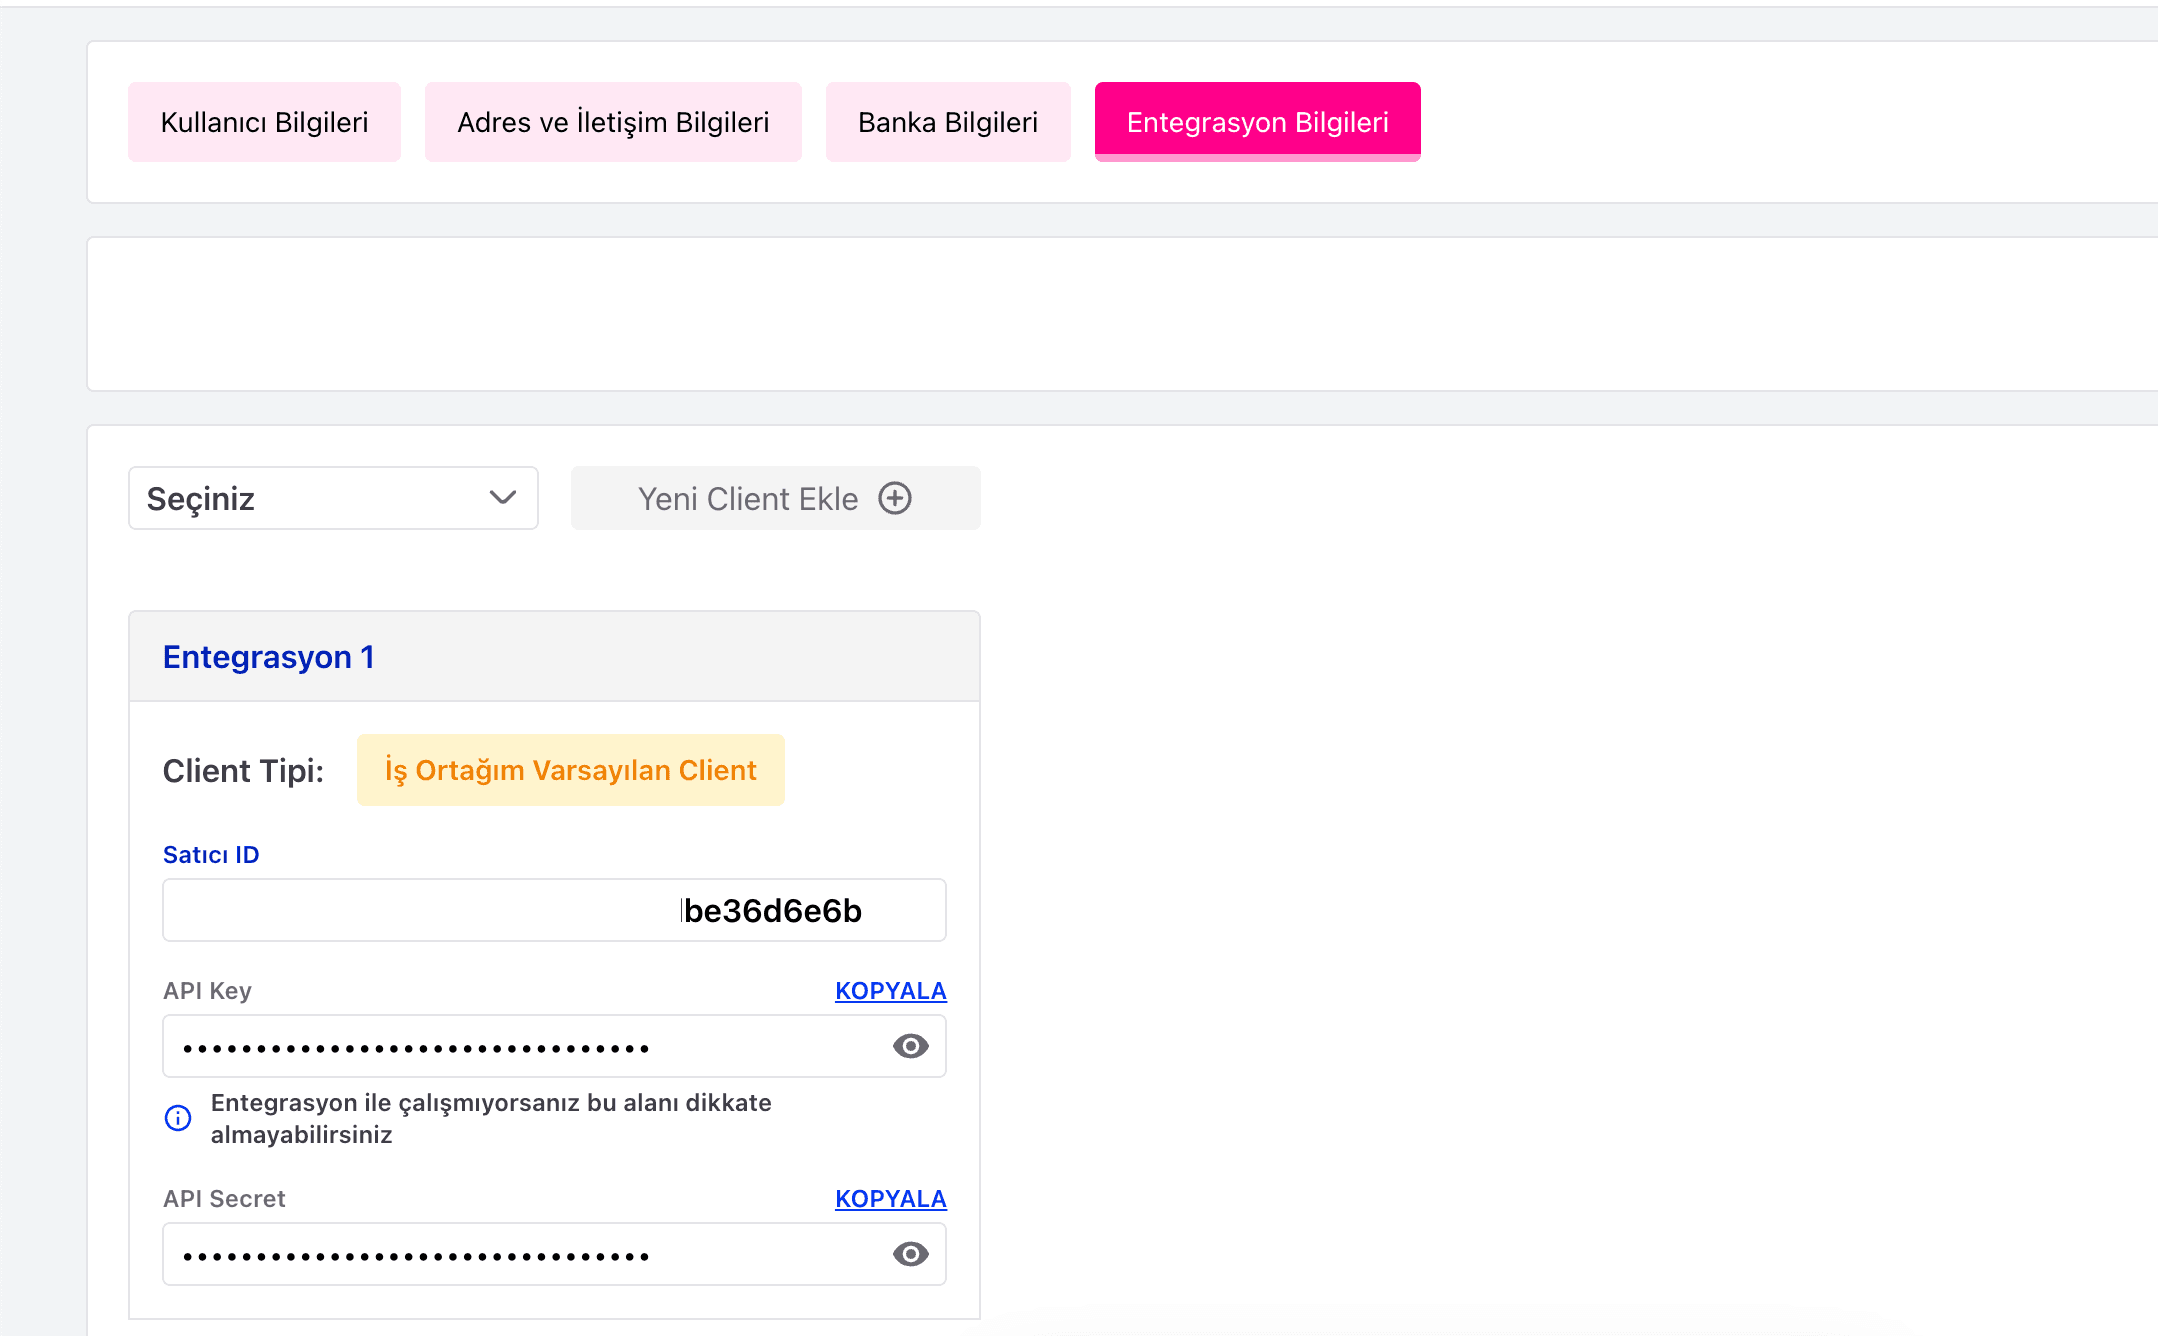Click the Entegrasyon 1 panel header

pyautogui.click(x=554, y=656)
